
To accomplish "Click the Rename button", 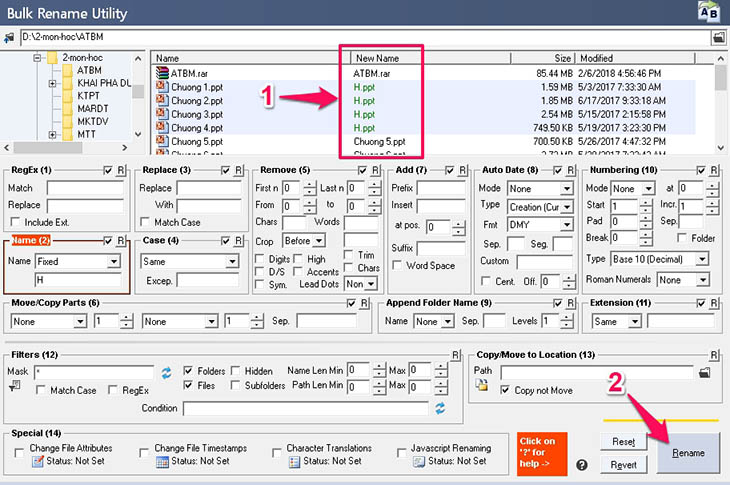I will (688, 453).
